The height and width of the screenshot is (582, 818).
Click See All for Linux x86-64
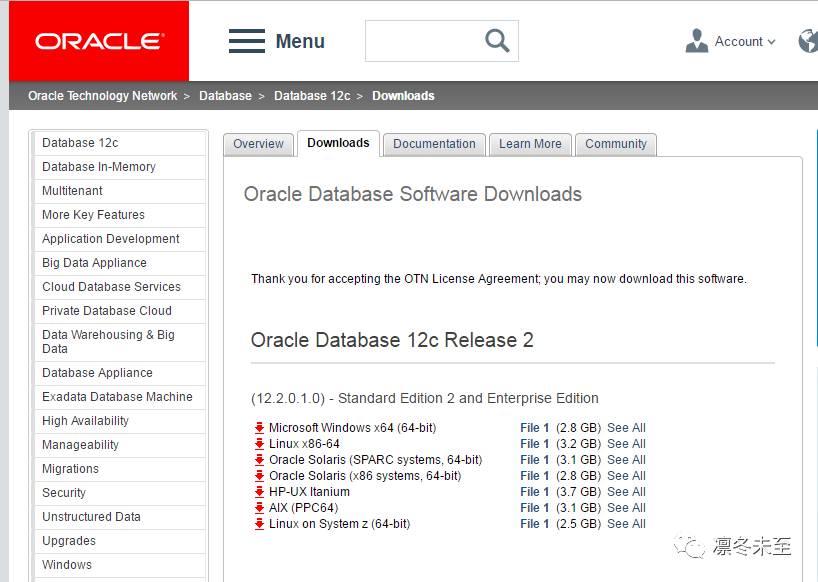pos(627,444)
